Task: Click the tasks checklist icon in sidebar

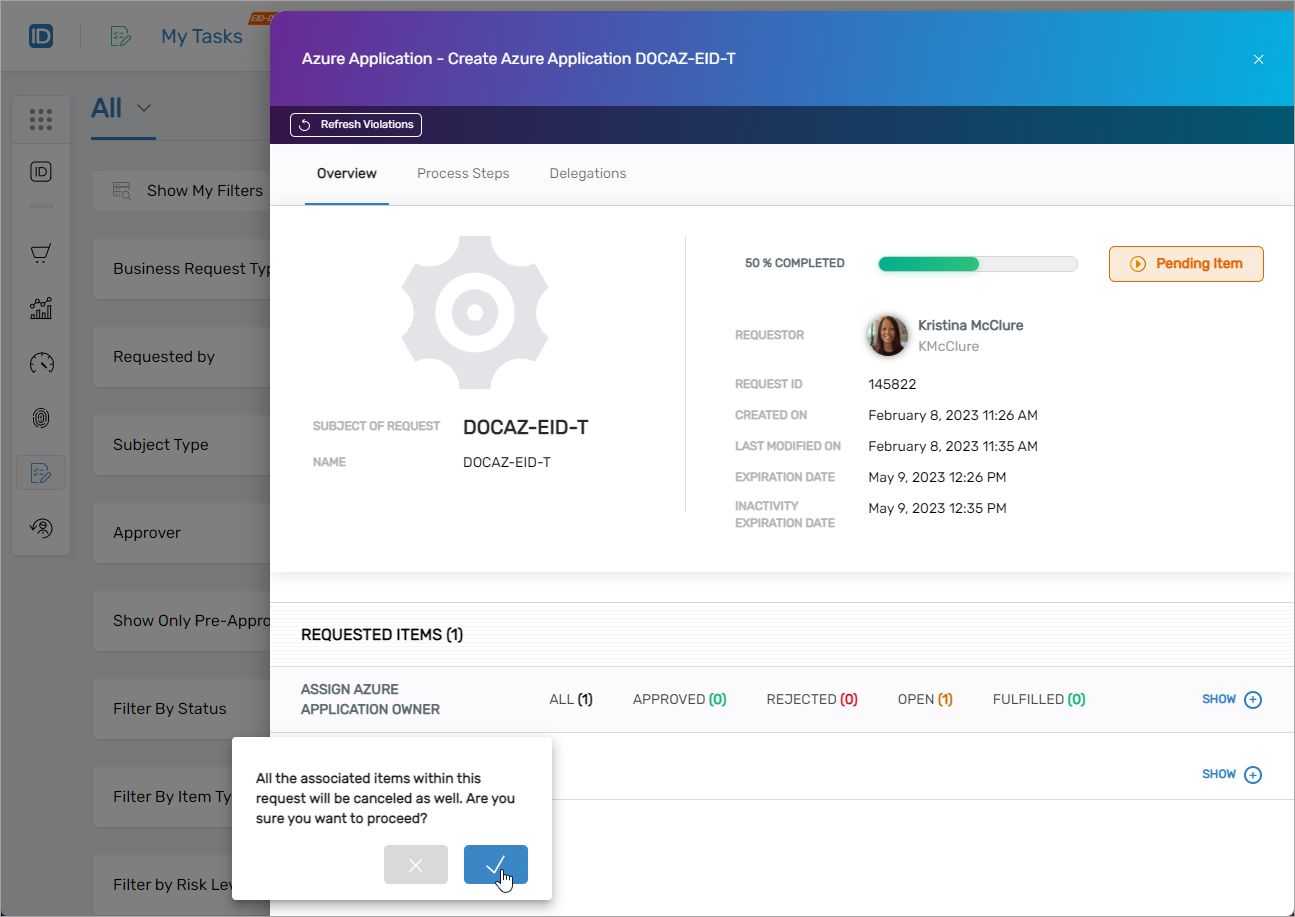Action: (41, 473)
